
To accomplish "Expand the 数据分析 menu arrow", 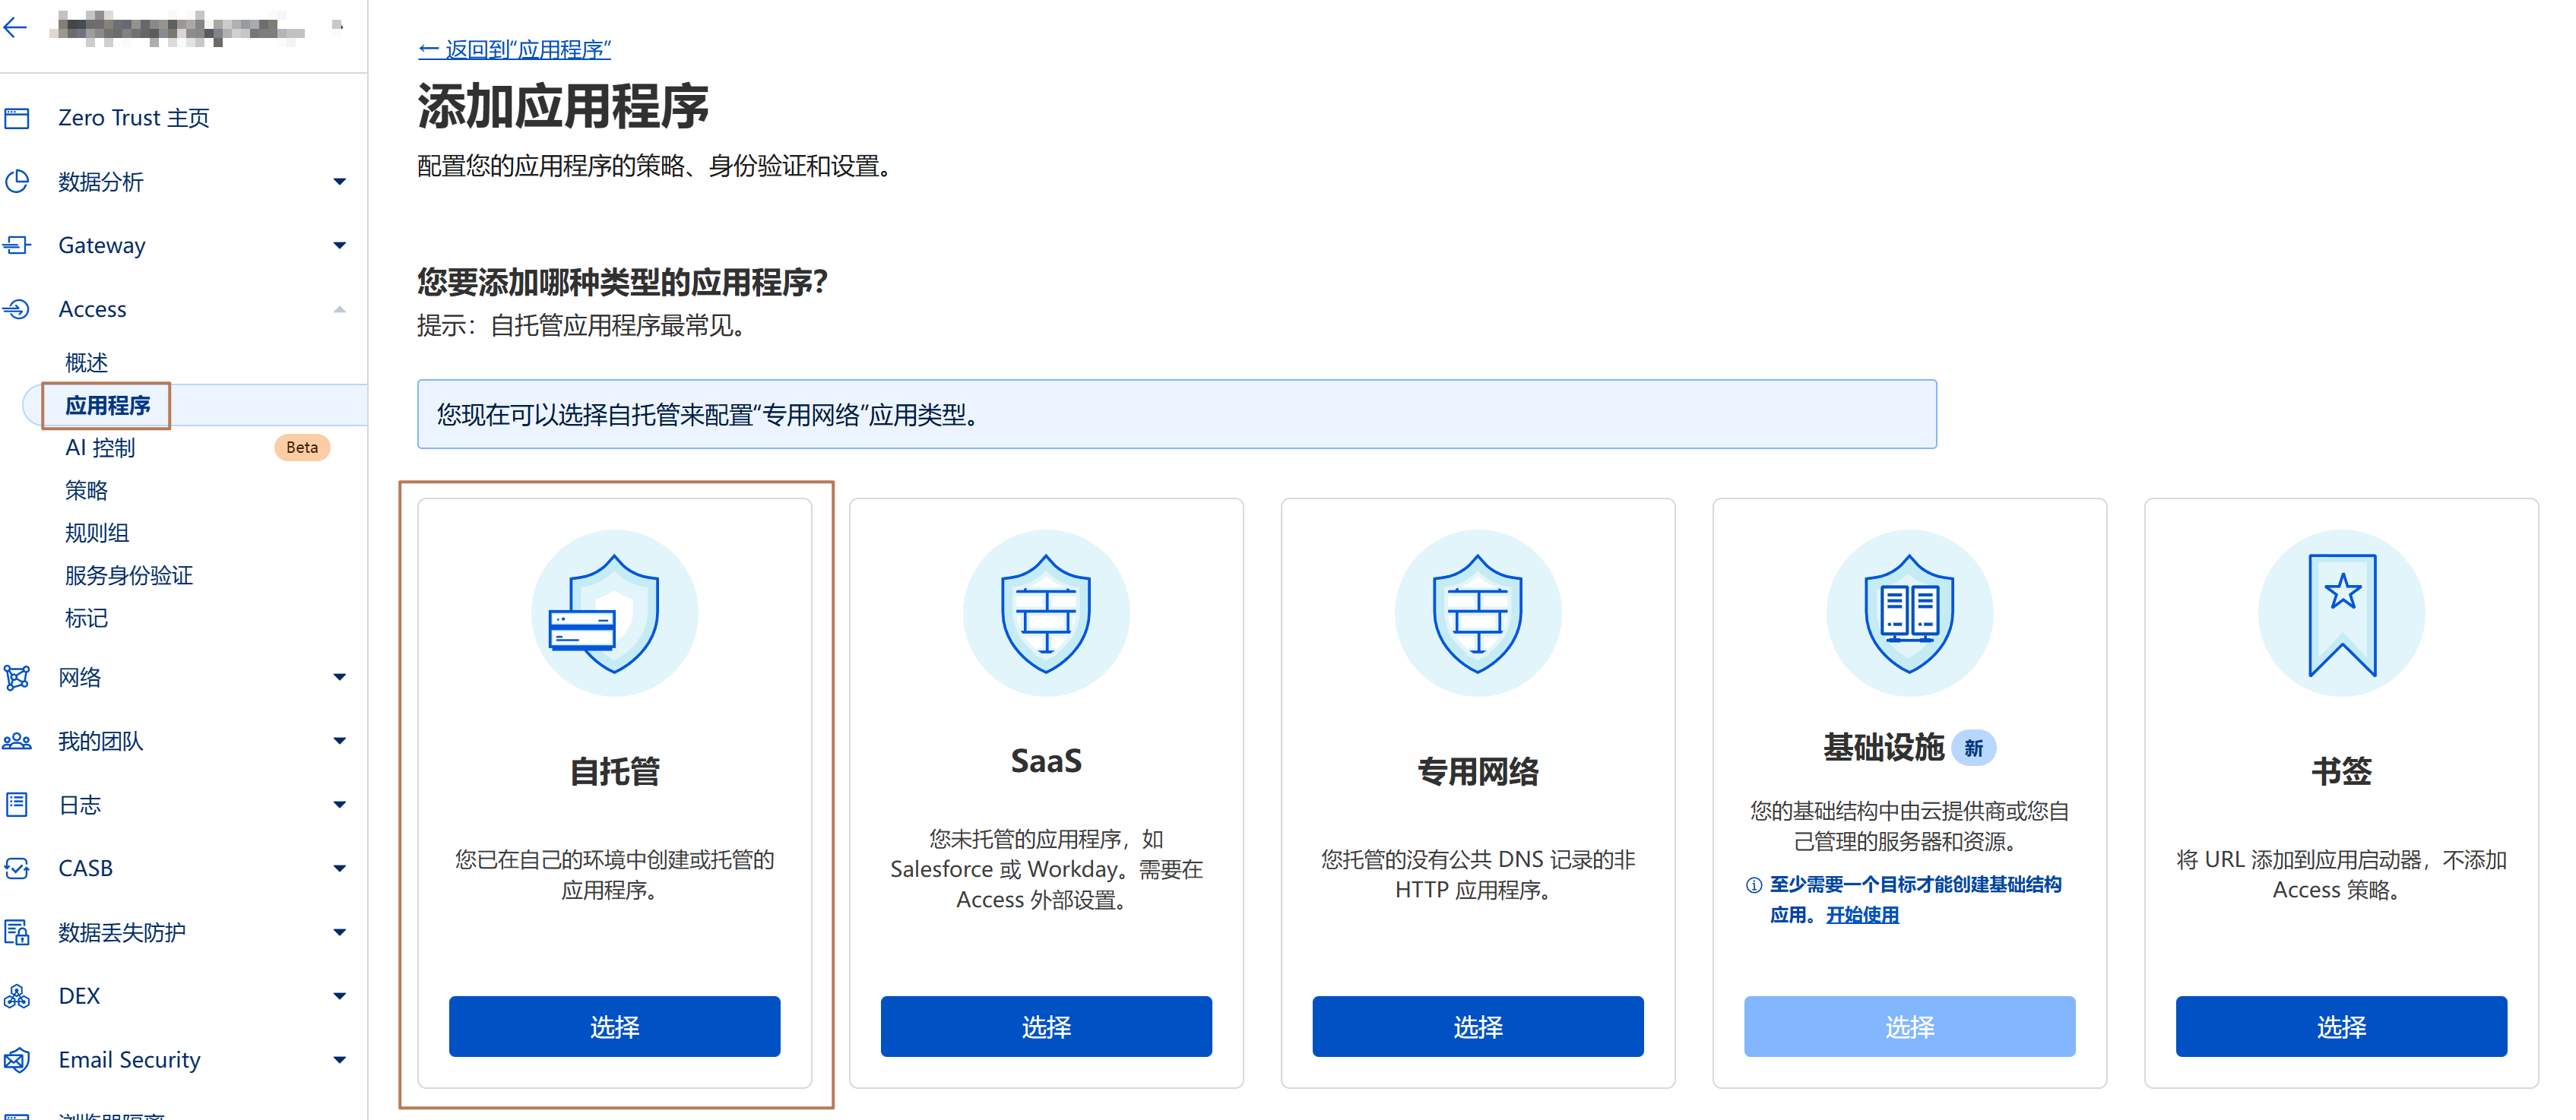I will (x=340, y=182).
